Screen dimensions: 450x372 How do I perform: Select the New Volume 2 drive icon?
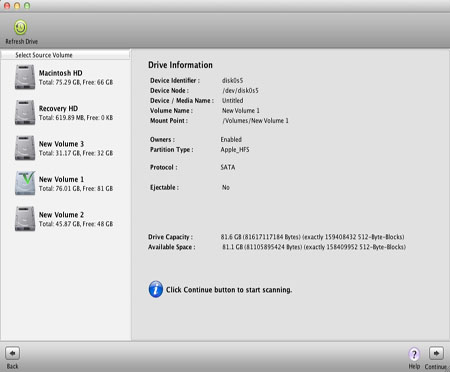[25, 219]
